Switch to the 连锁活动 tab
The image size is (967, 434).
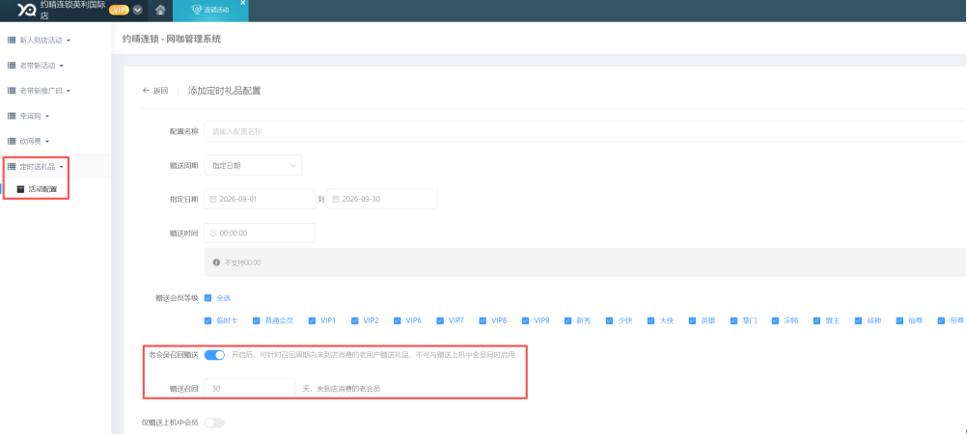pyautogui.click(x=210, y=10)
